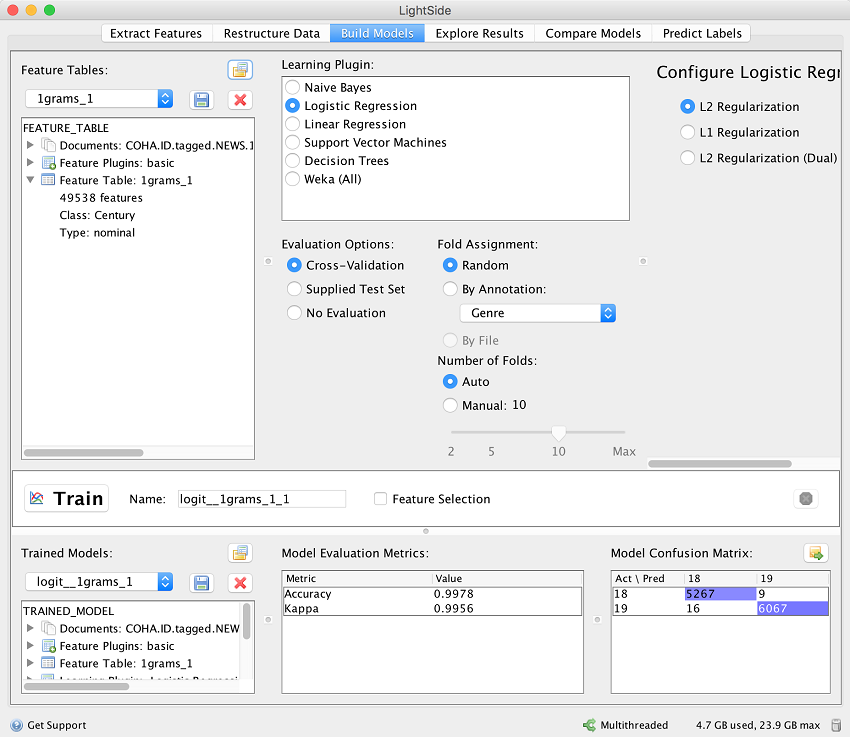Switch to the Predict Labels tab
The image size is (850, 737).
click(x=700, y=33)
